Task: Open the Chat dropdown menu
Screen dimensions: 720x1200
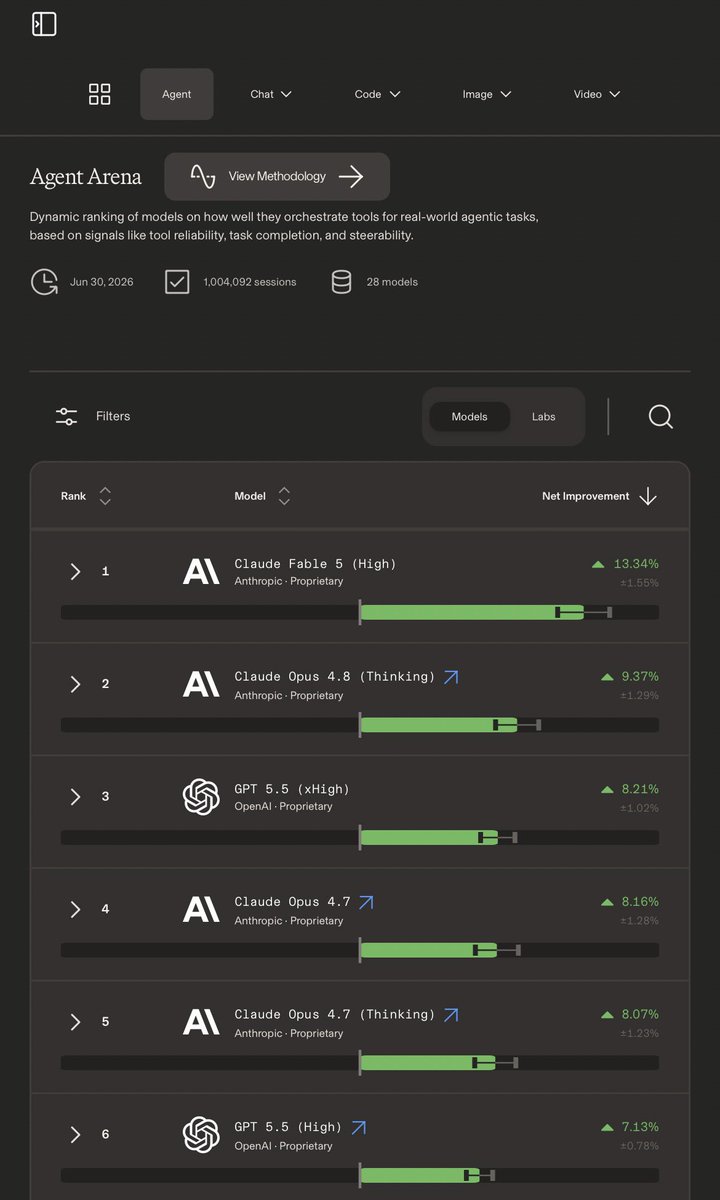Action: click(271, 94)
